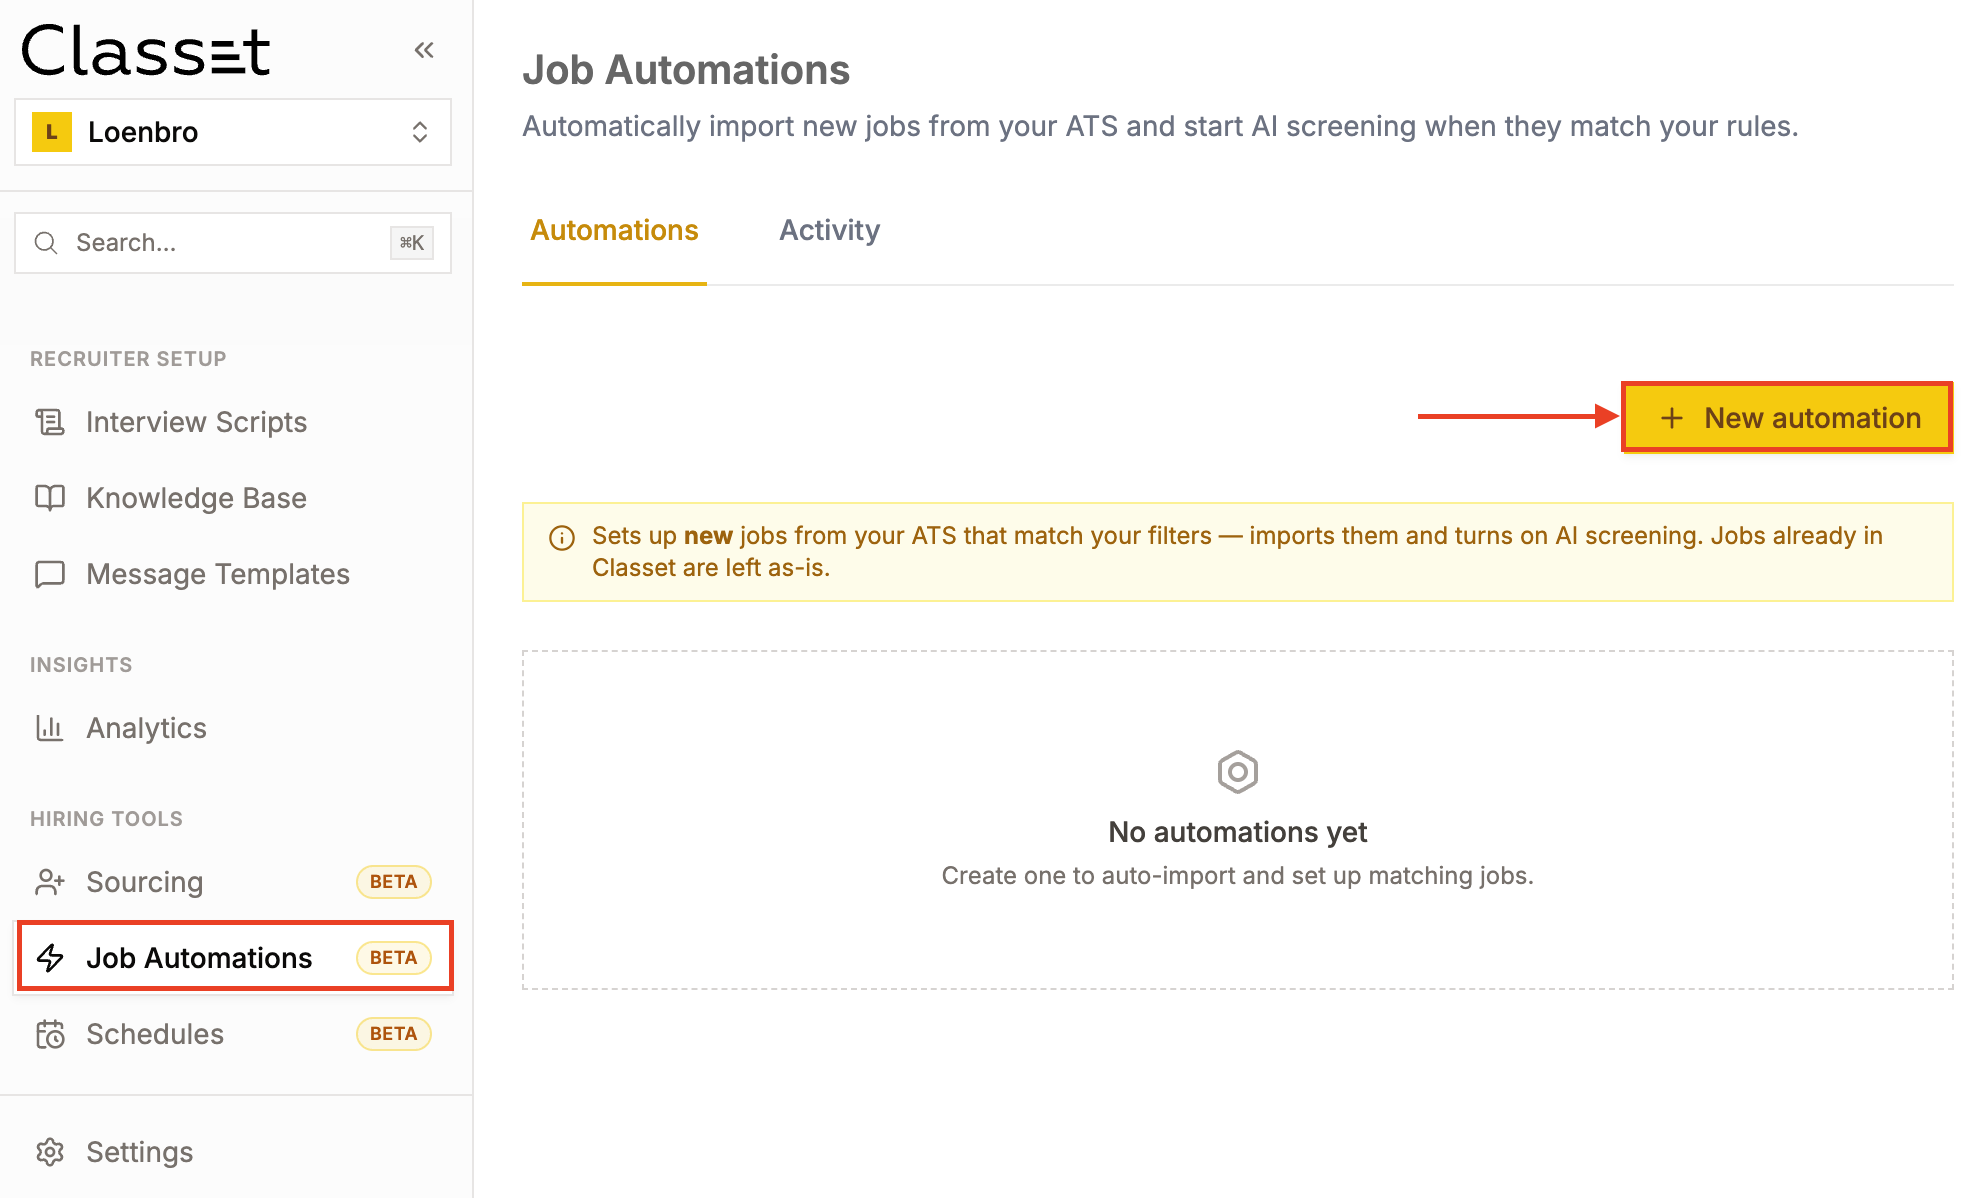The height and width of the screenshot is (1198, 1974).
Task: Go to Analytics
Action: 233,728
